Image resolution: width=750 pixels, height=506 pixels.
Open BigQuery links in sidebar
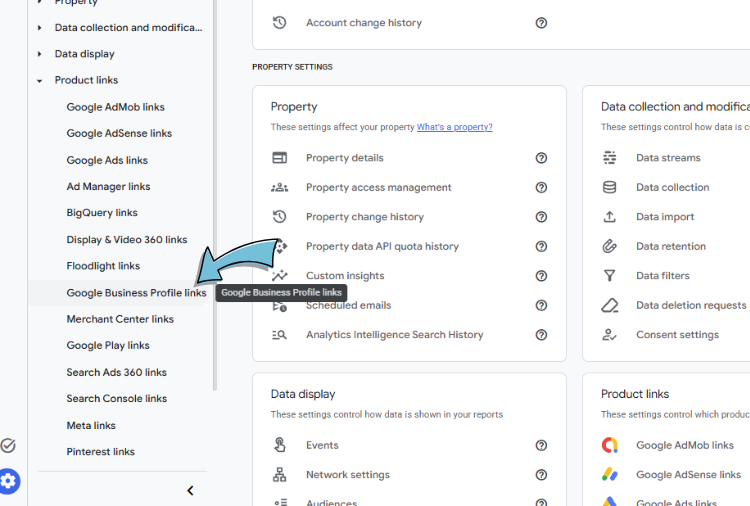tap(102, 213)
